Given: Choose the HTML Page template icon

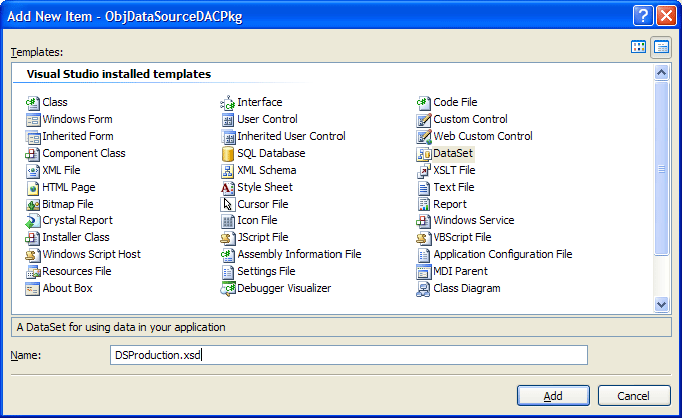Looking at the screenshot, I should pyautogui.click(x=33, y=187).
